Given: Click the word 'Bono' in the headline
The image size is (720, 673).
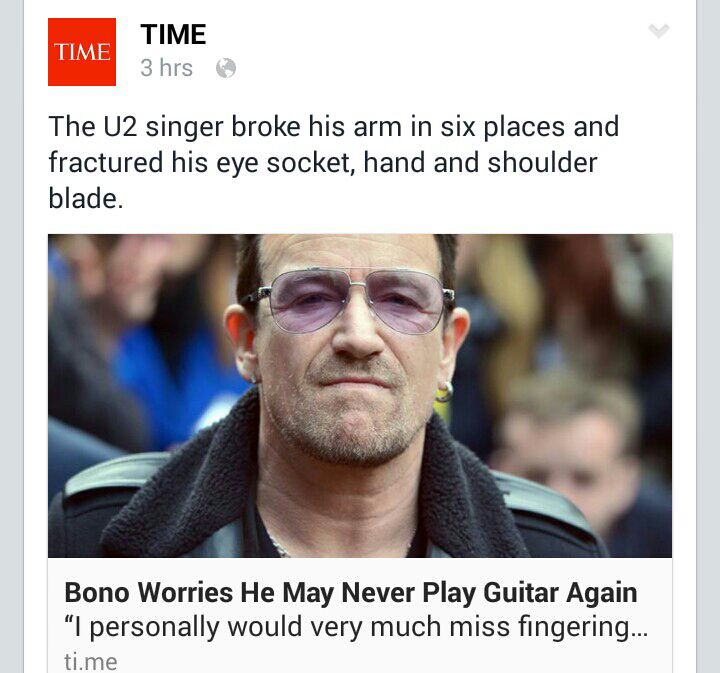Looking at the screenshot, I should tap(97, 592).
